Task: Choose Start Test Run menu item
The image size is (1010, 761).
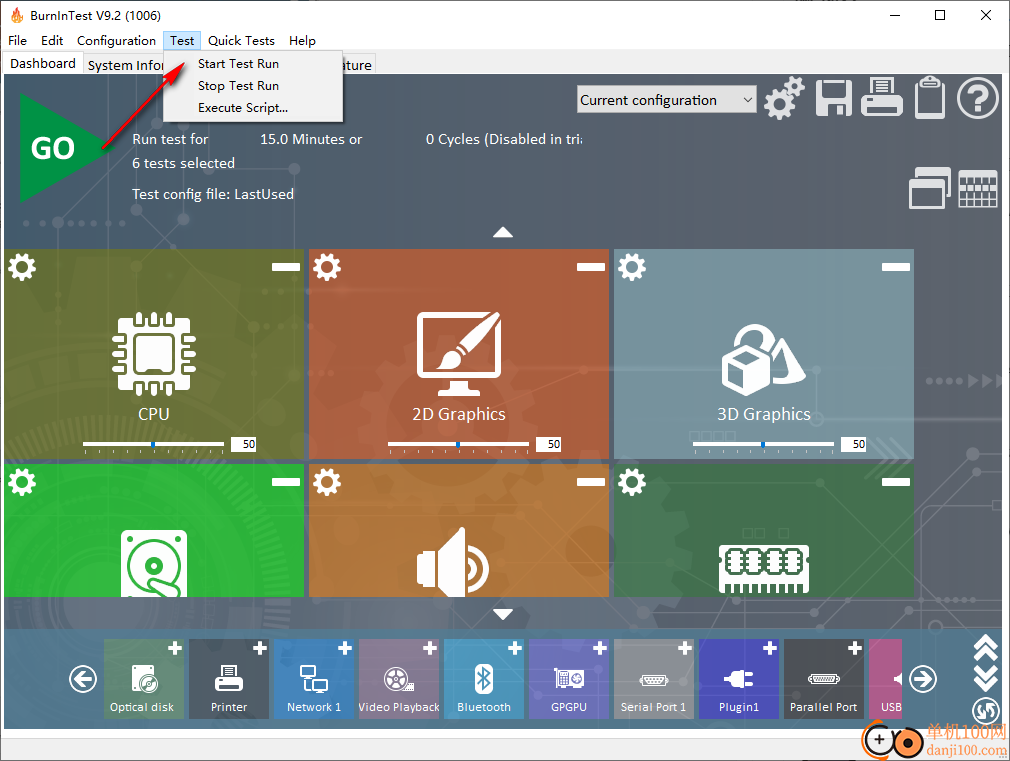Action: coord(238,64)
